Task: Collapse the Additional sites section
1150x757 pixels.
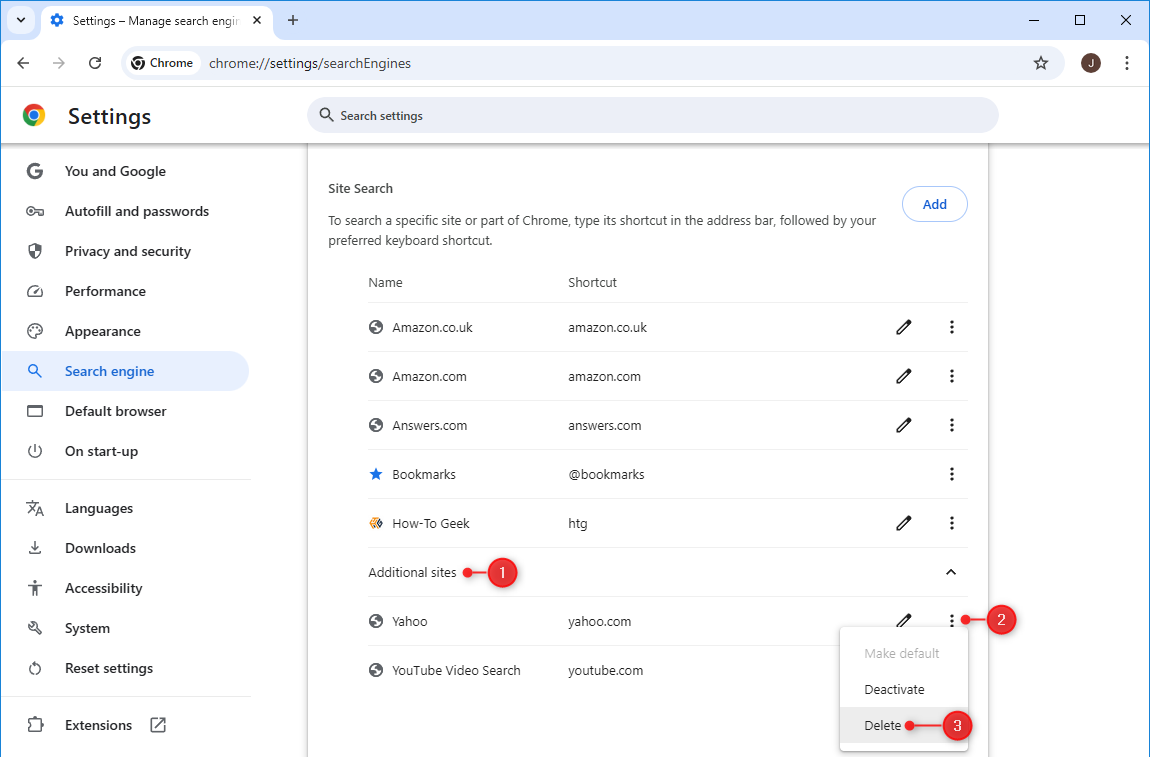Action: pyautogui.click(x=951, y=572)
